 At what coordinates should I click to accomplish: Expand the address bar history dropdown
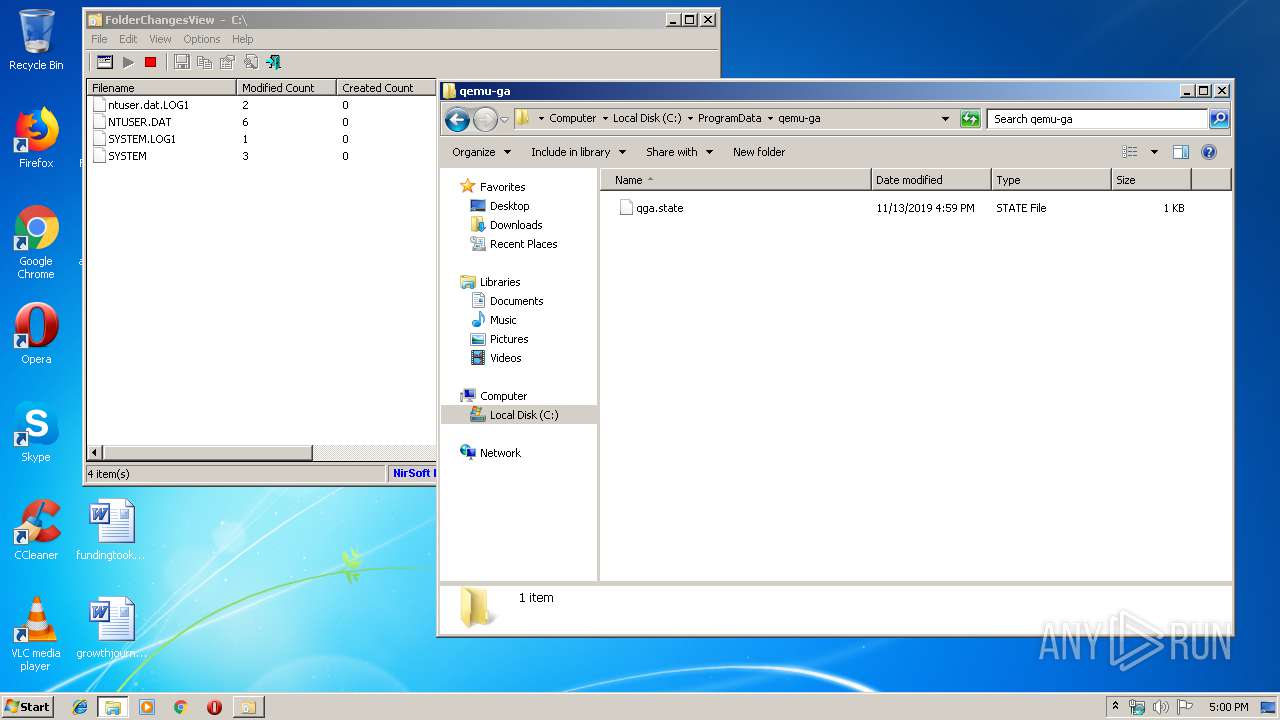click(945, 119)
